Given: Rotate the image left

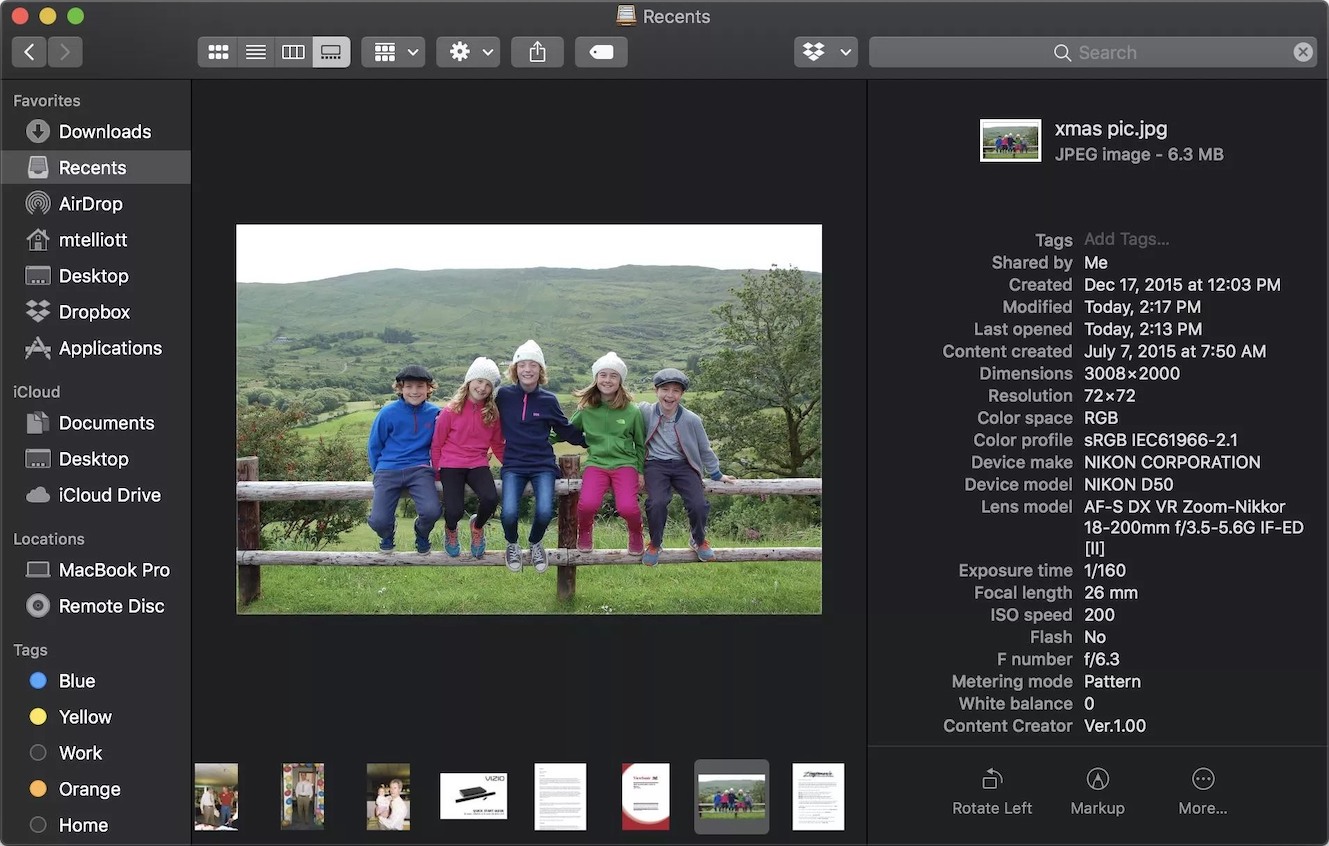Looking at the screenshot, I should (x=991, y=791).
